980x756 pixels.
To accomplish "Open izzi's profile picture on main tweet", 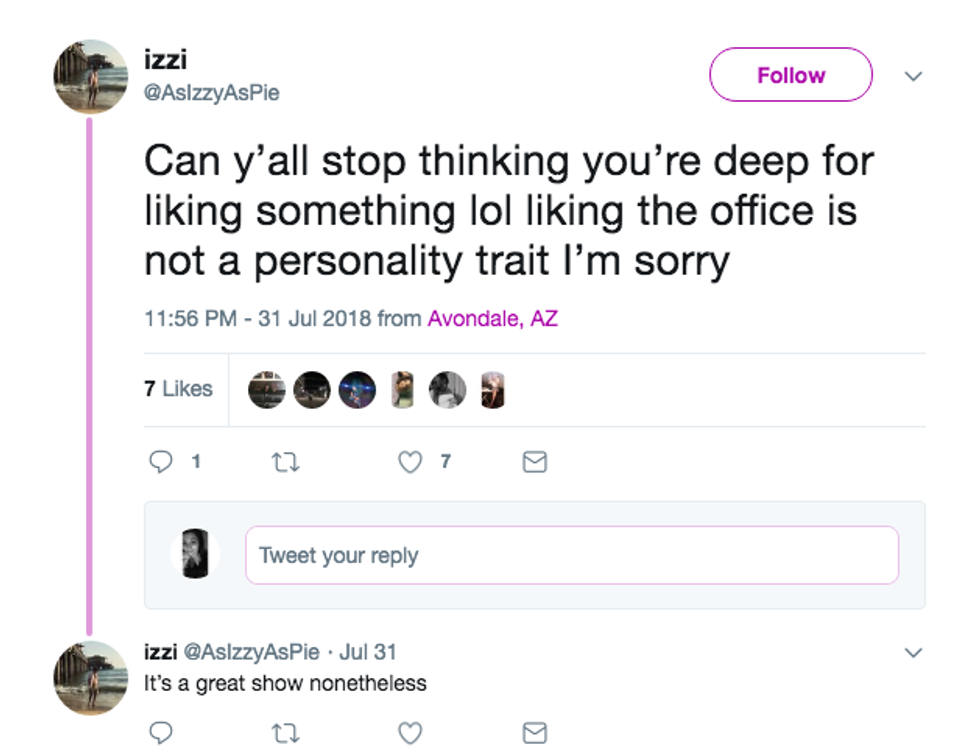I will [90, 76].
